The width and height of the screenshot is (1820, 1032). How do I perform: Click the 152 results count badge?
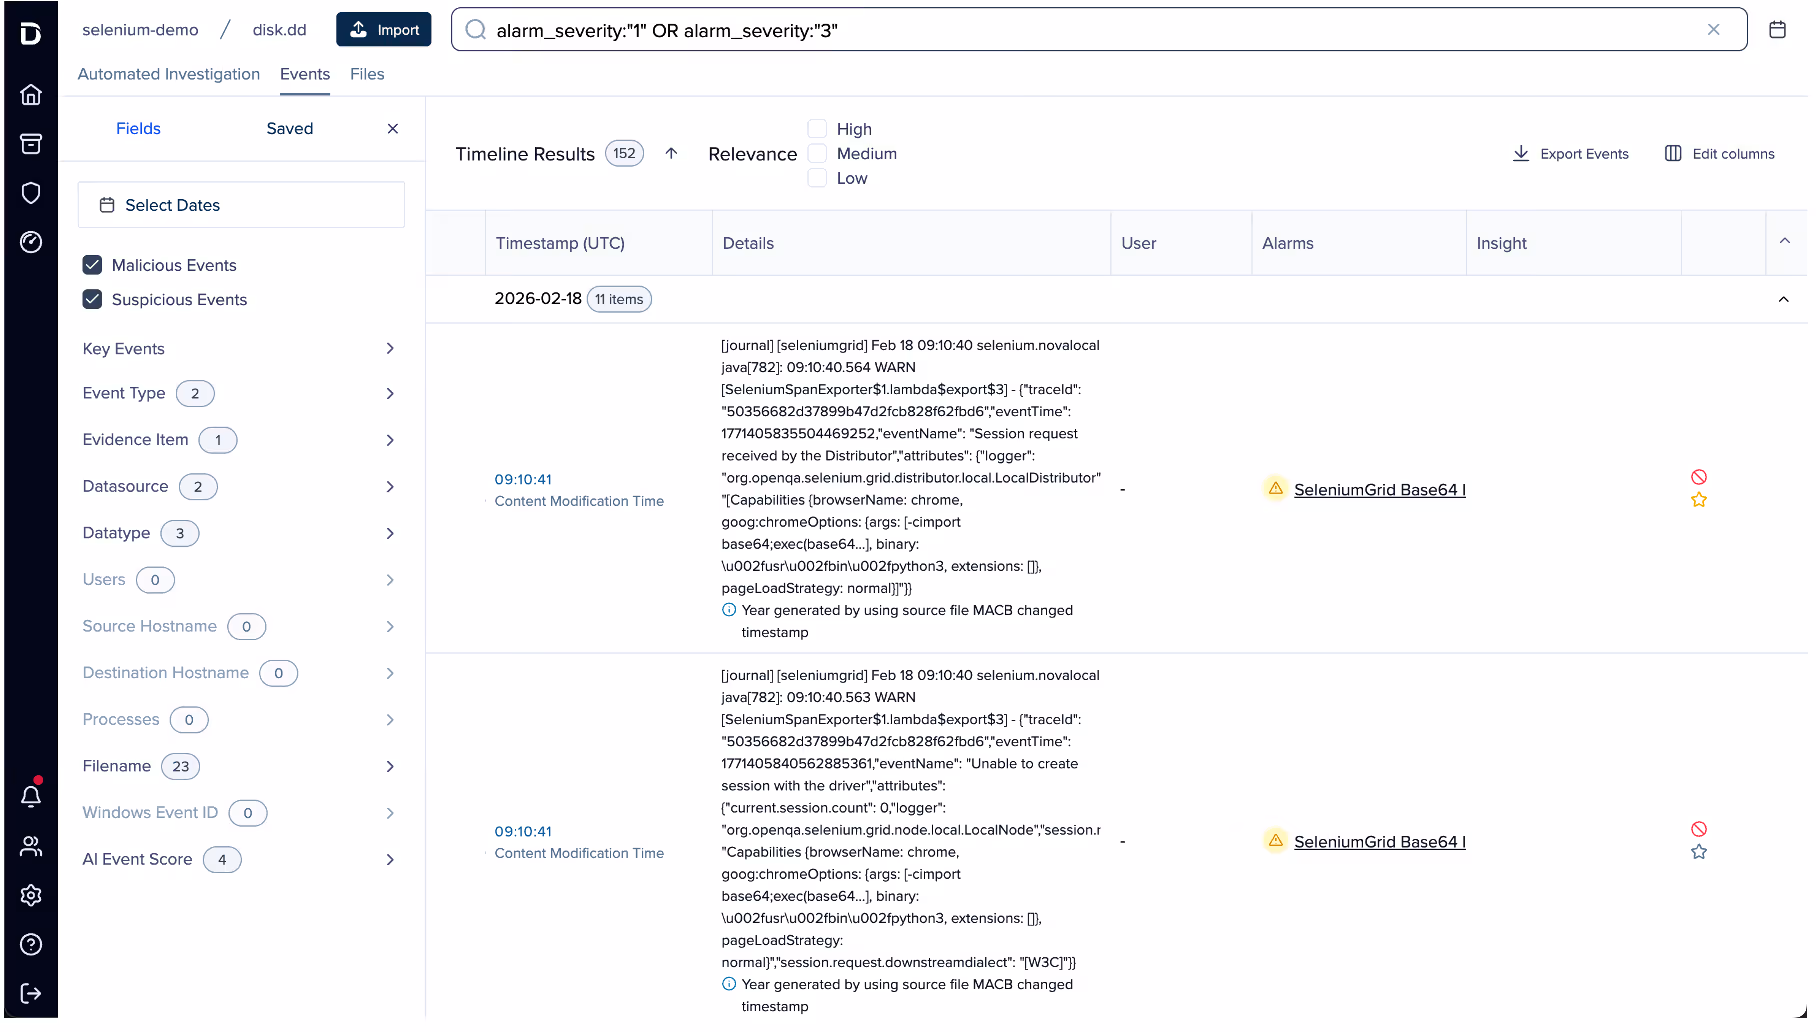(x=624, y=153)
